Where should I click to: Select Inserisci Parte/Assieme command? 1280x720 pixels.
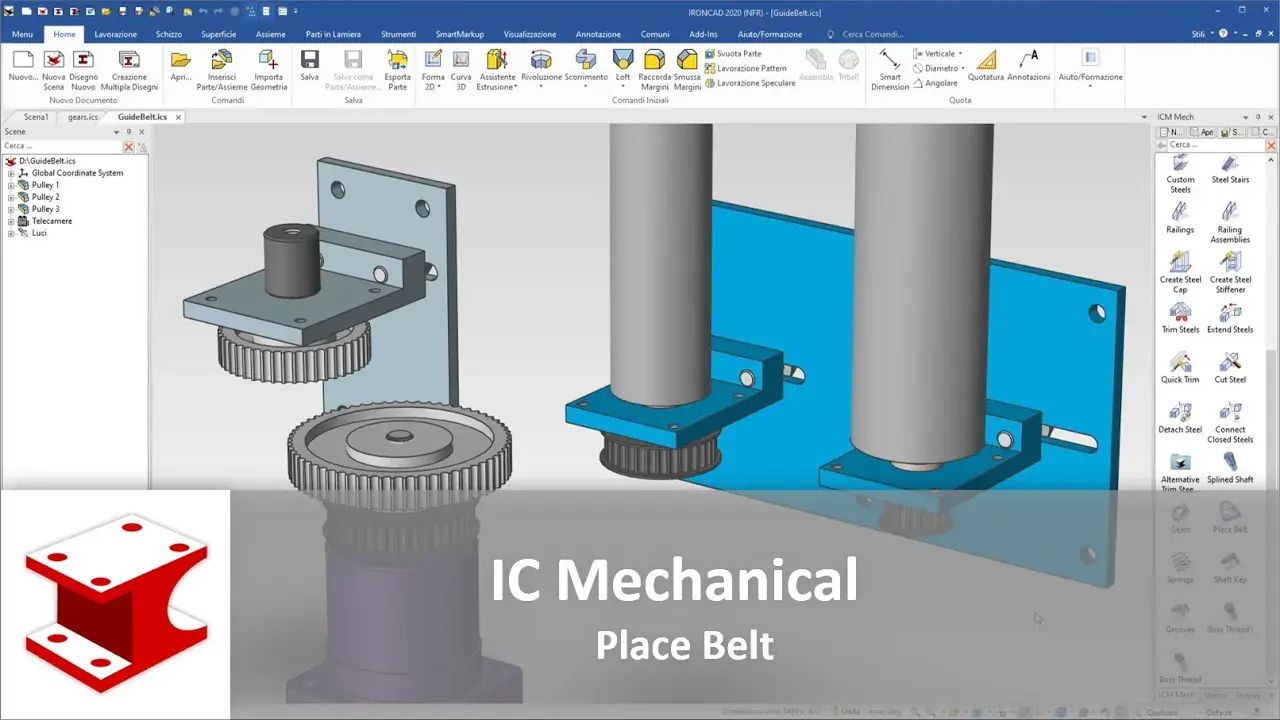(221, 70)
